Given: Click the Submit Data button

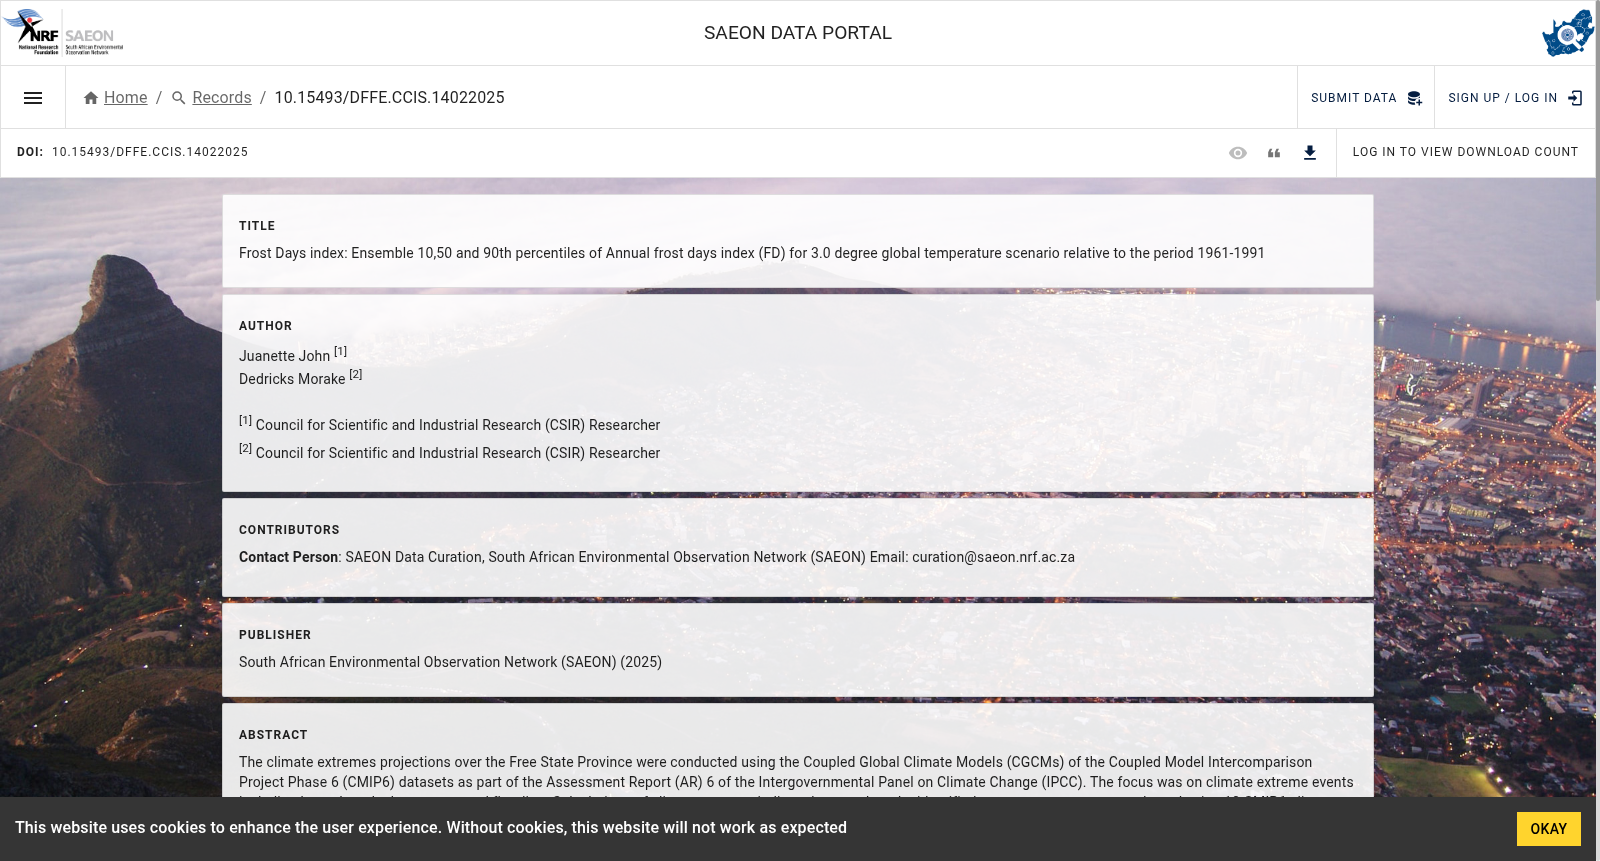Looking at the screenshot, I should (x=1366, y=98).
